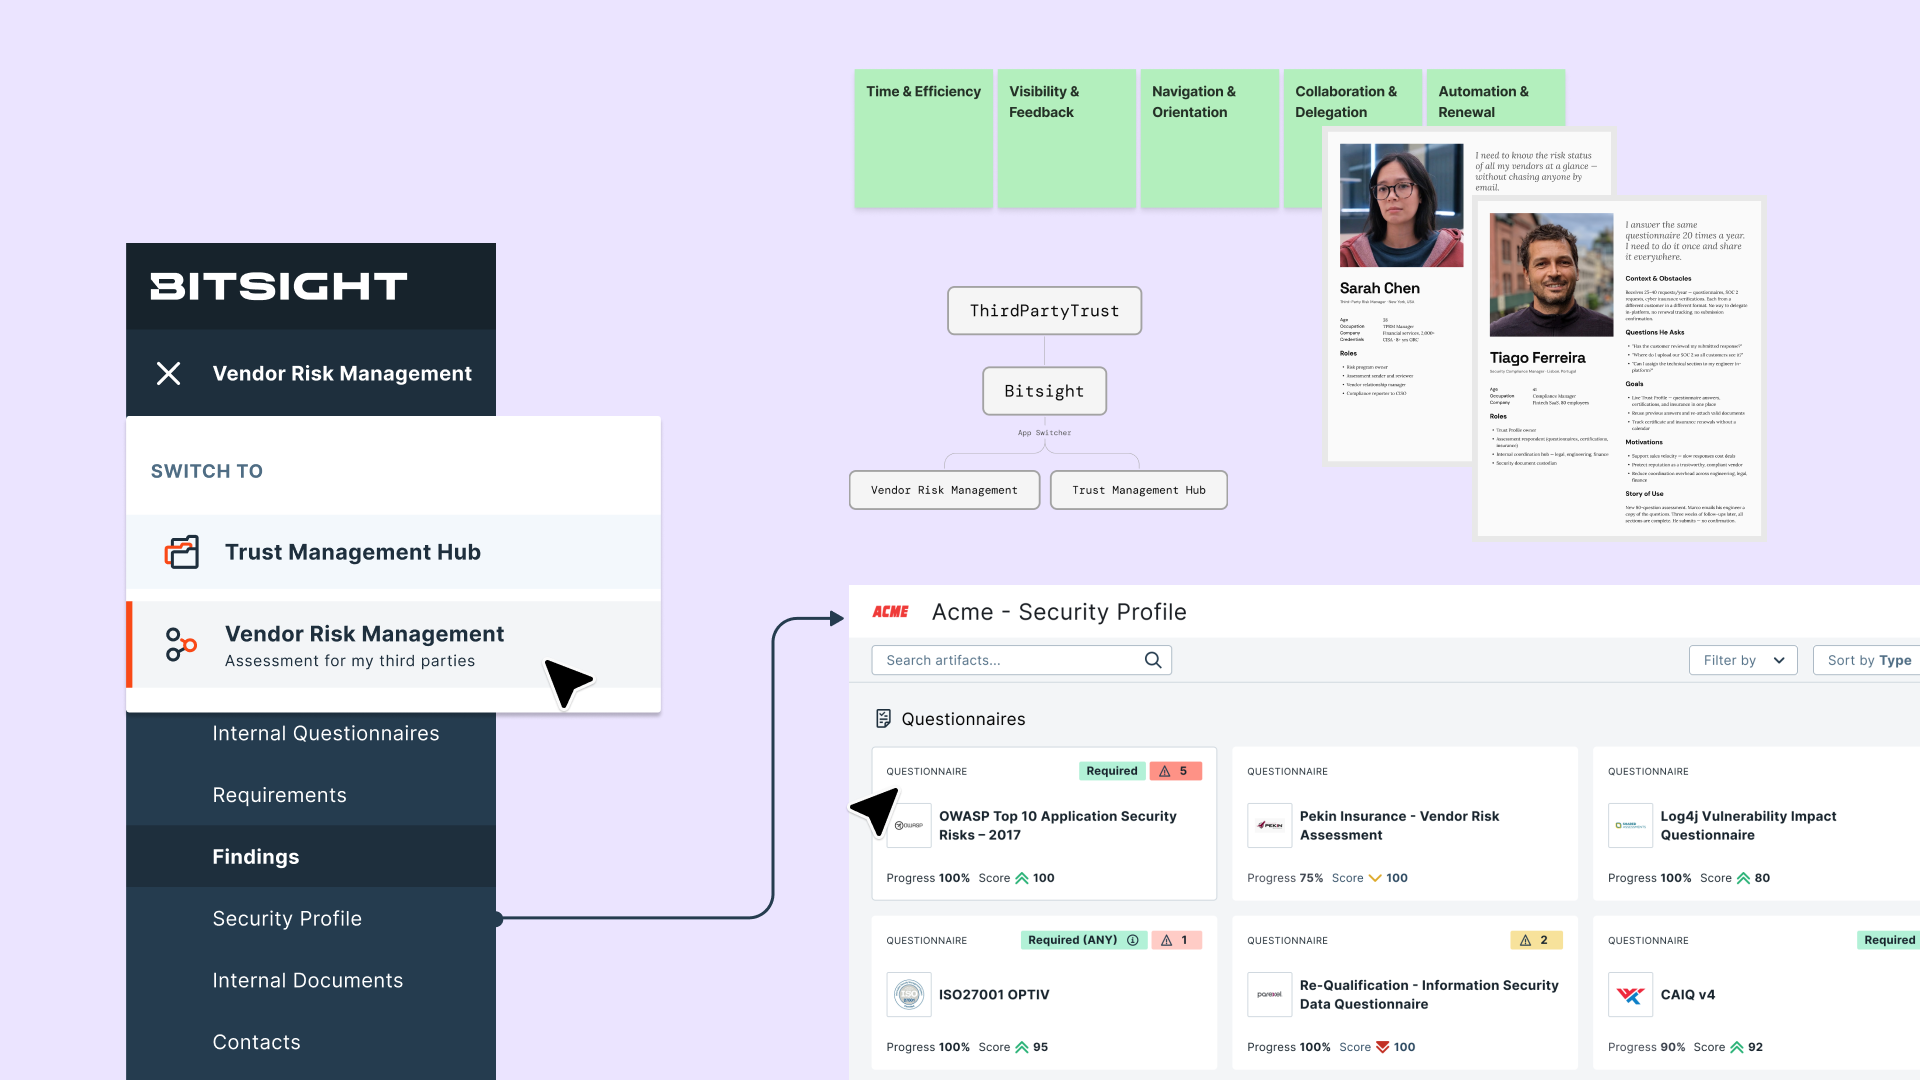Click the Required badge on OWASP card
This screenshot has width=1920, height=1080.
coord(1111,771)
